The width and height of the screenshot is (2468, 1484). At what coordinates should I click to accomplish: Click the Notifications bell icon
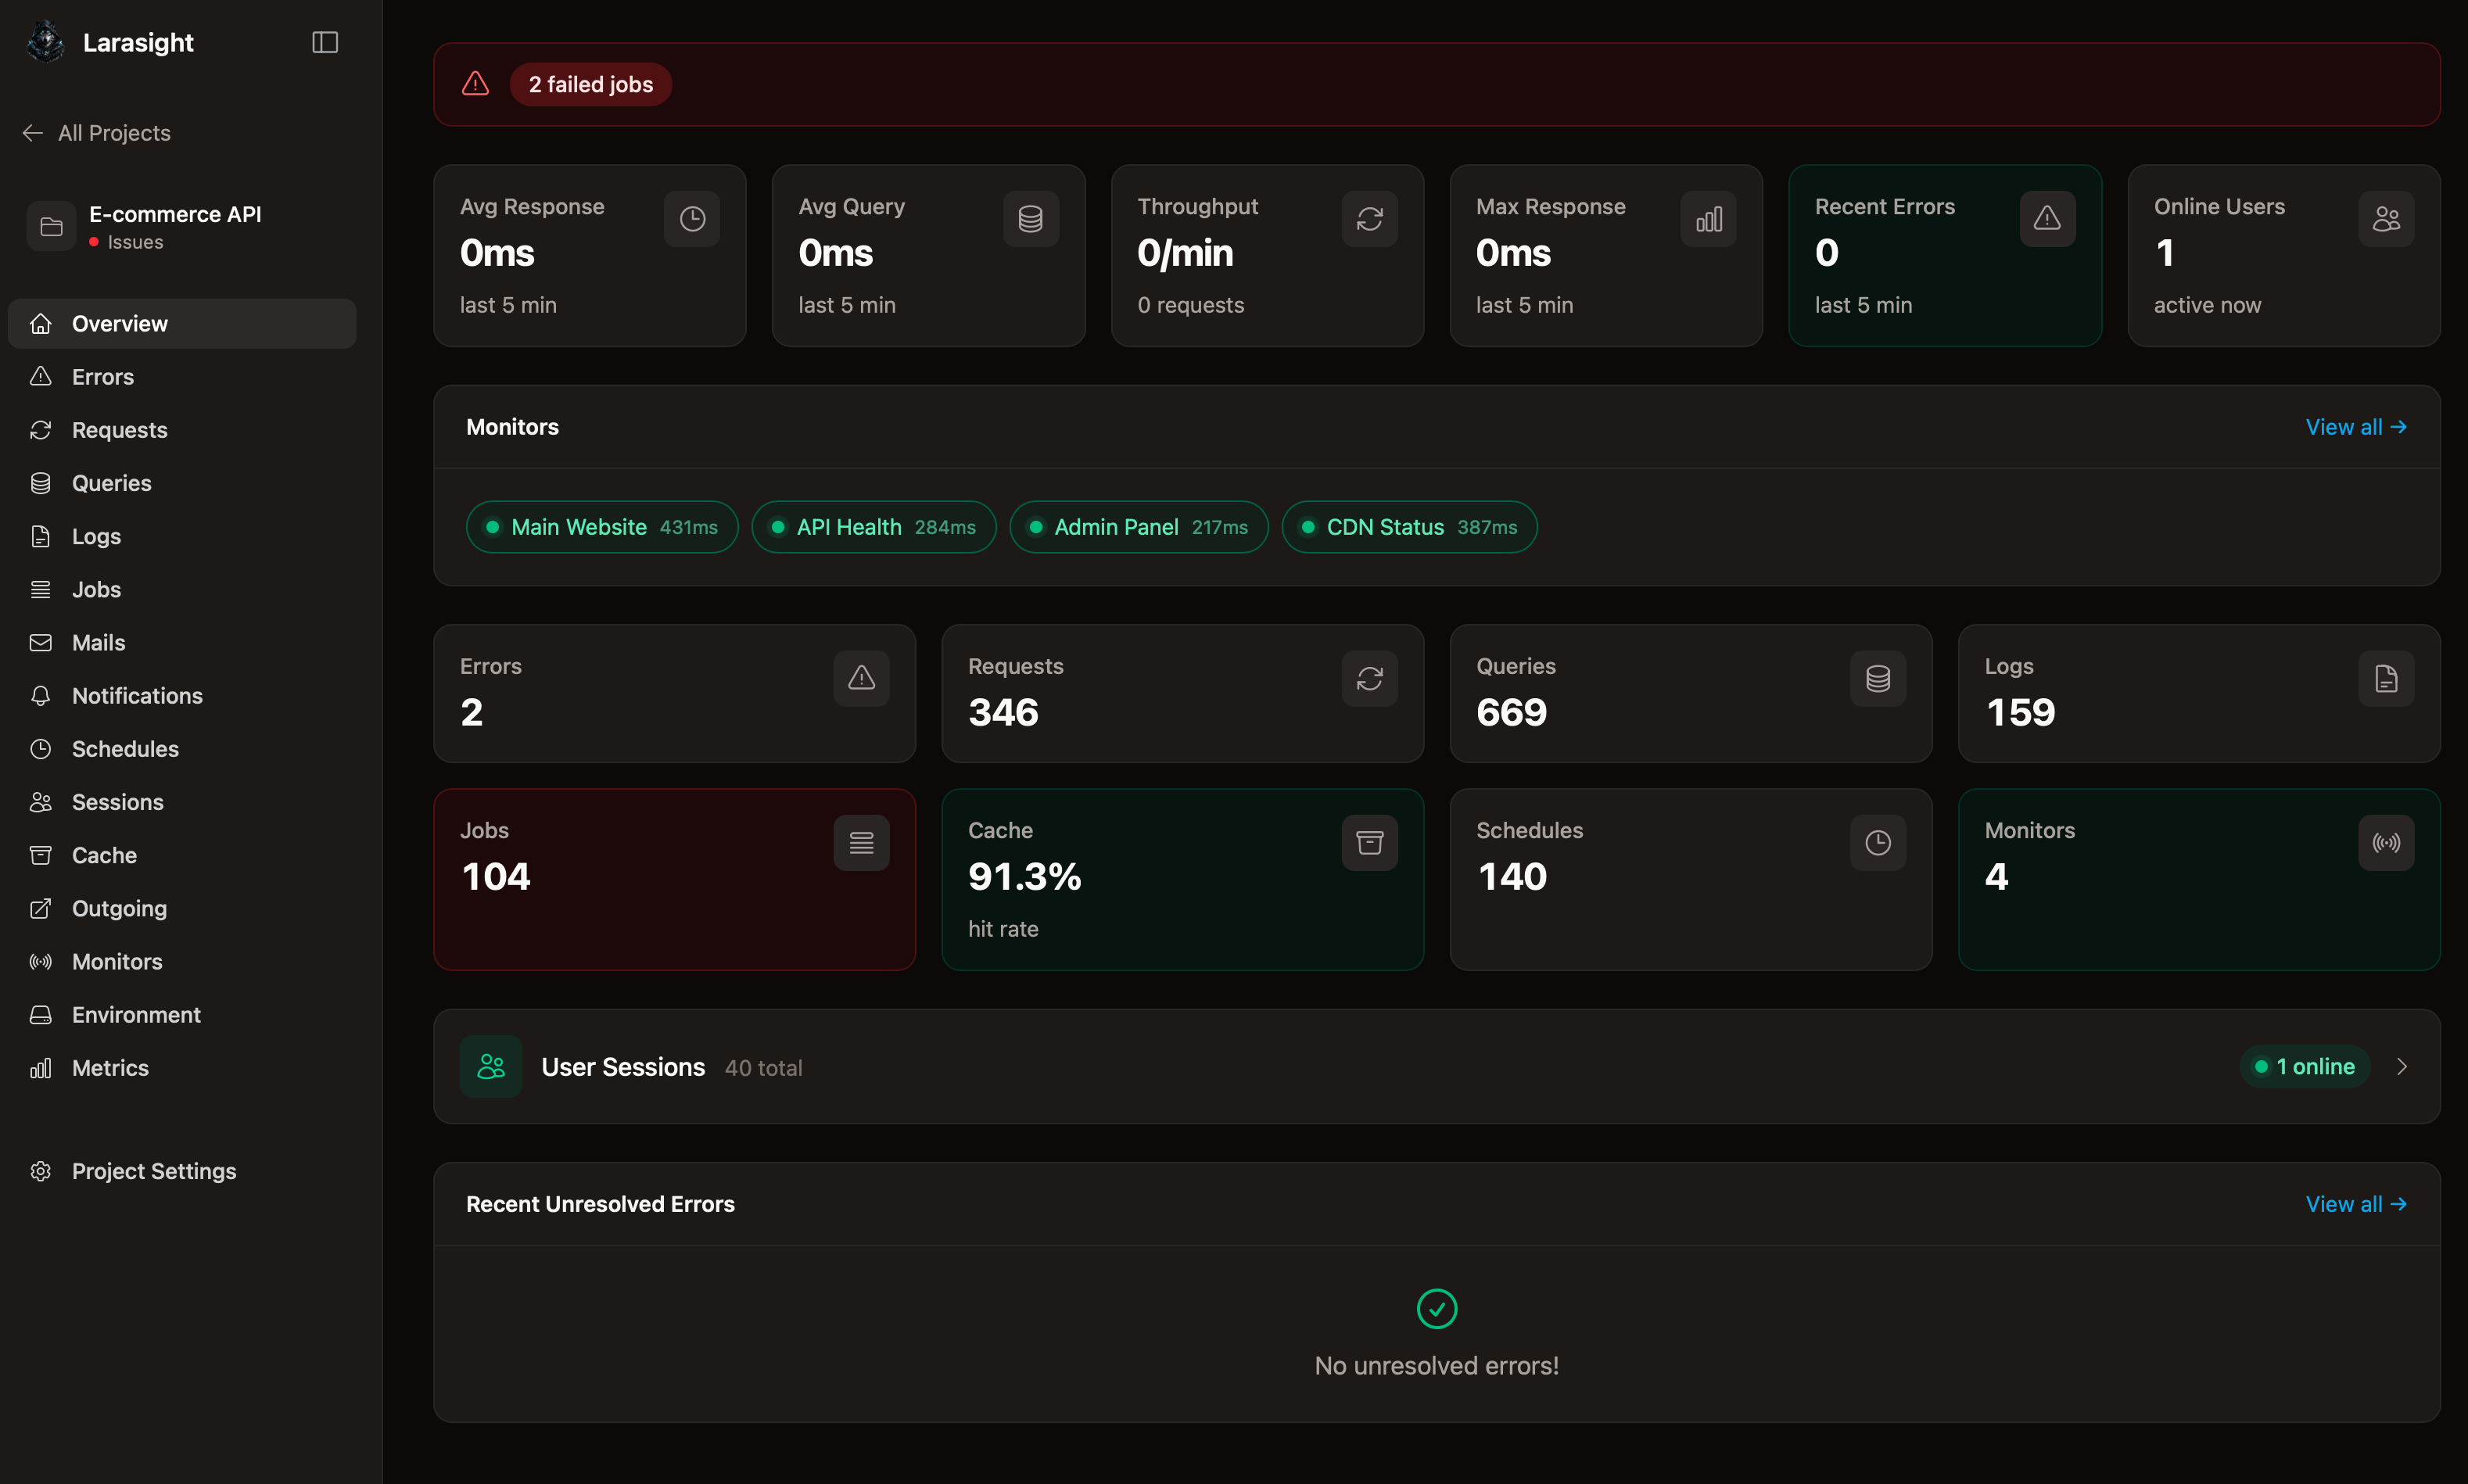tap(41, 695)
